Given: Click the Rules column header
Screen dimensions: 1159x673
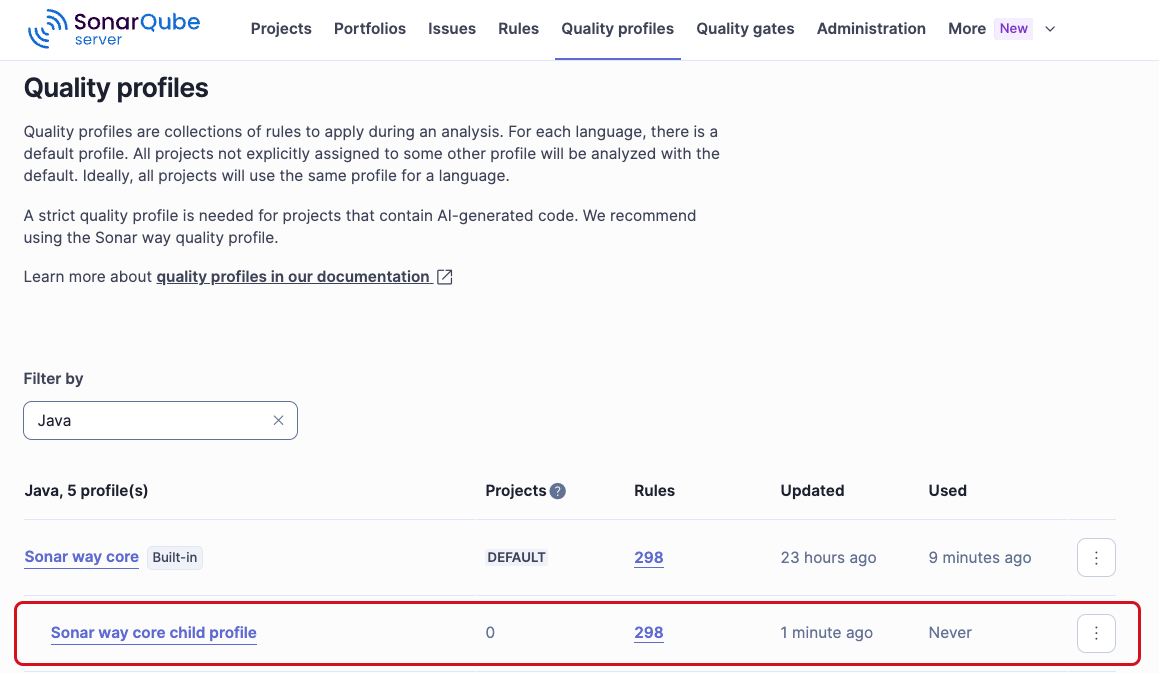Looking at the screenshot, I should pyautogui.click(x=654, y=491).
